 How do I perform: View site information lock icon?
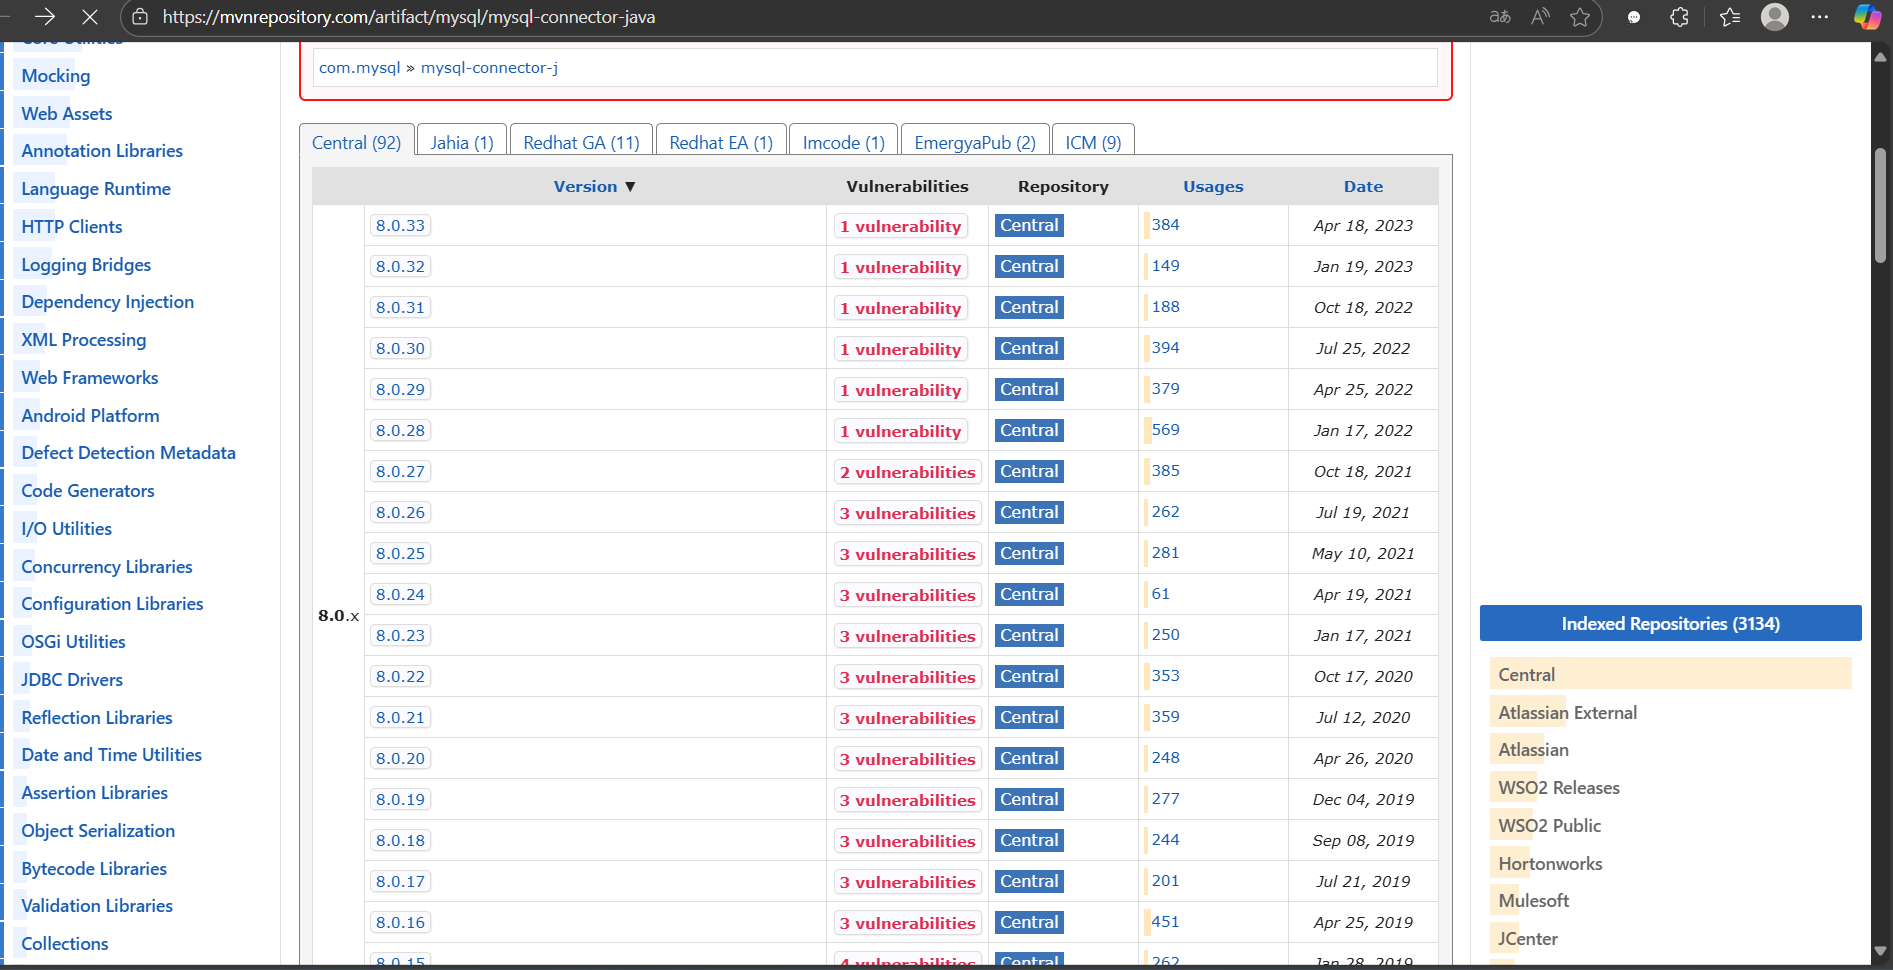click(140, 17)
